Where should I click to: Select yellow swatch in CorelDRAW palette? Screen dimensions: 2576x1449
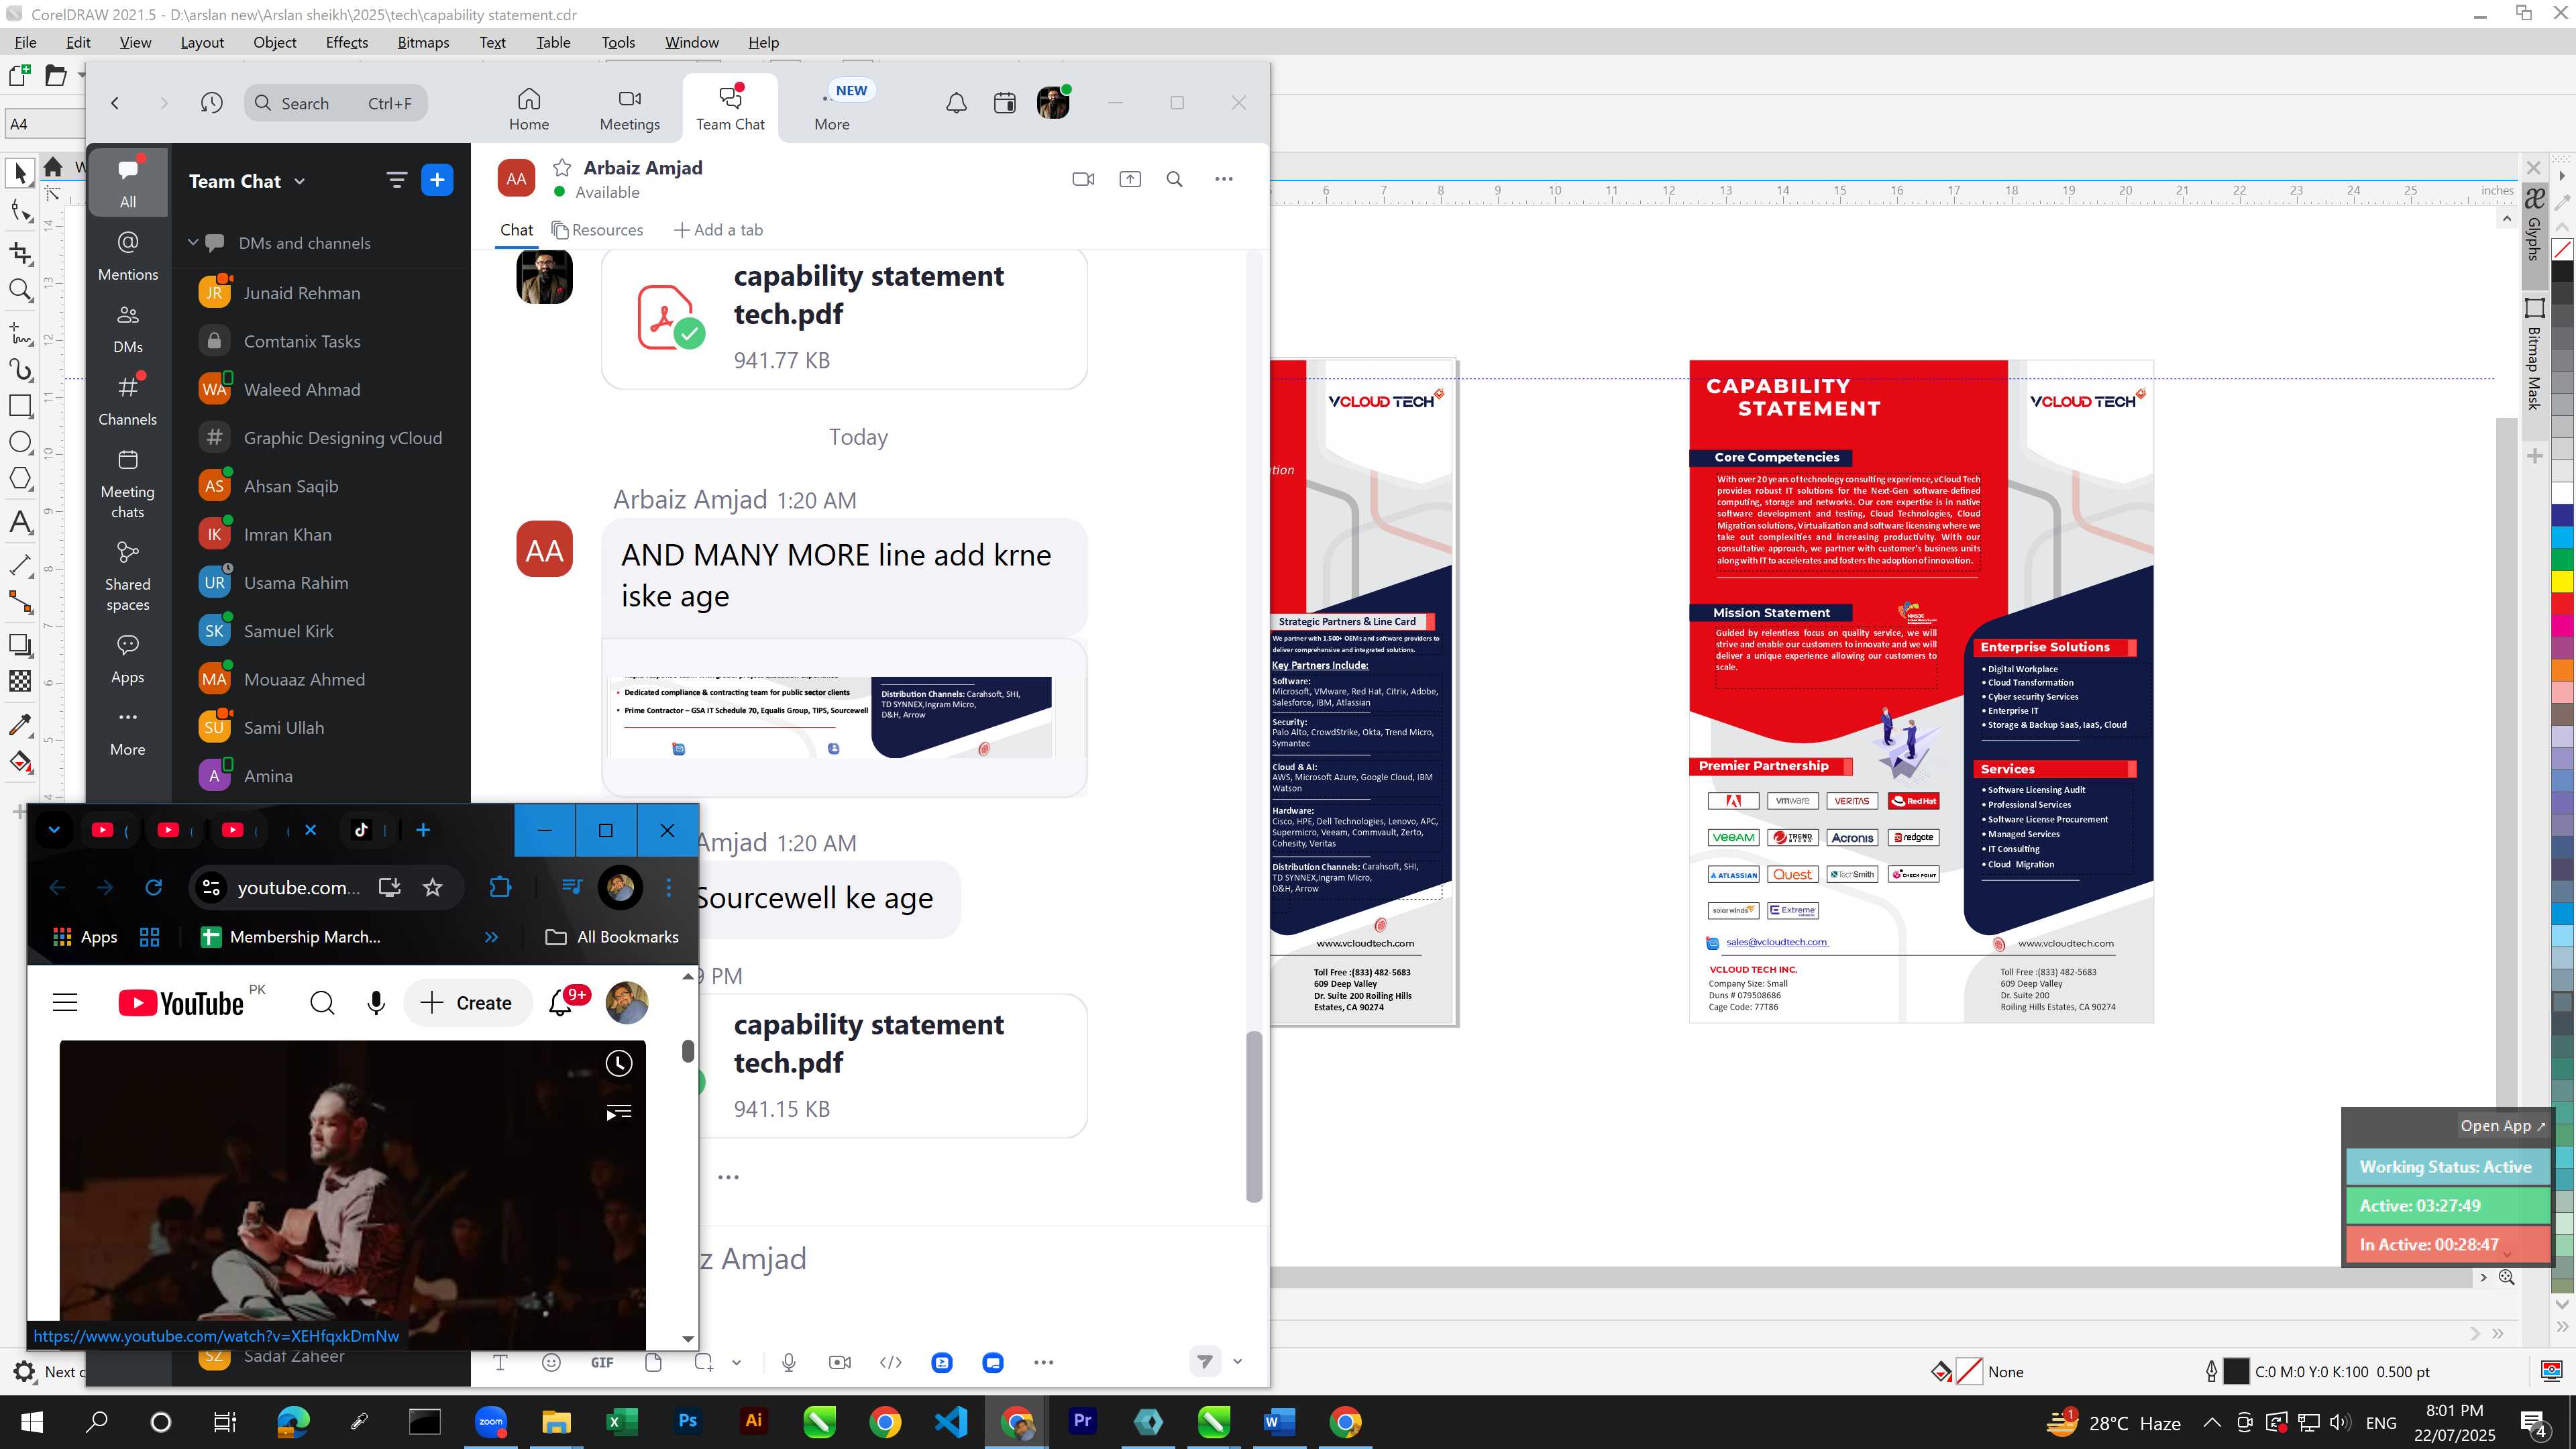(x=2563, y=582)
